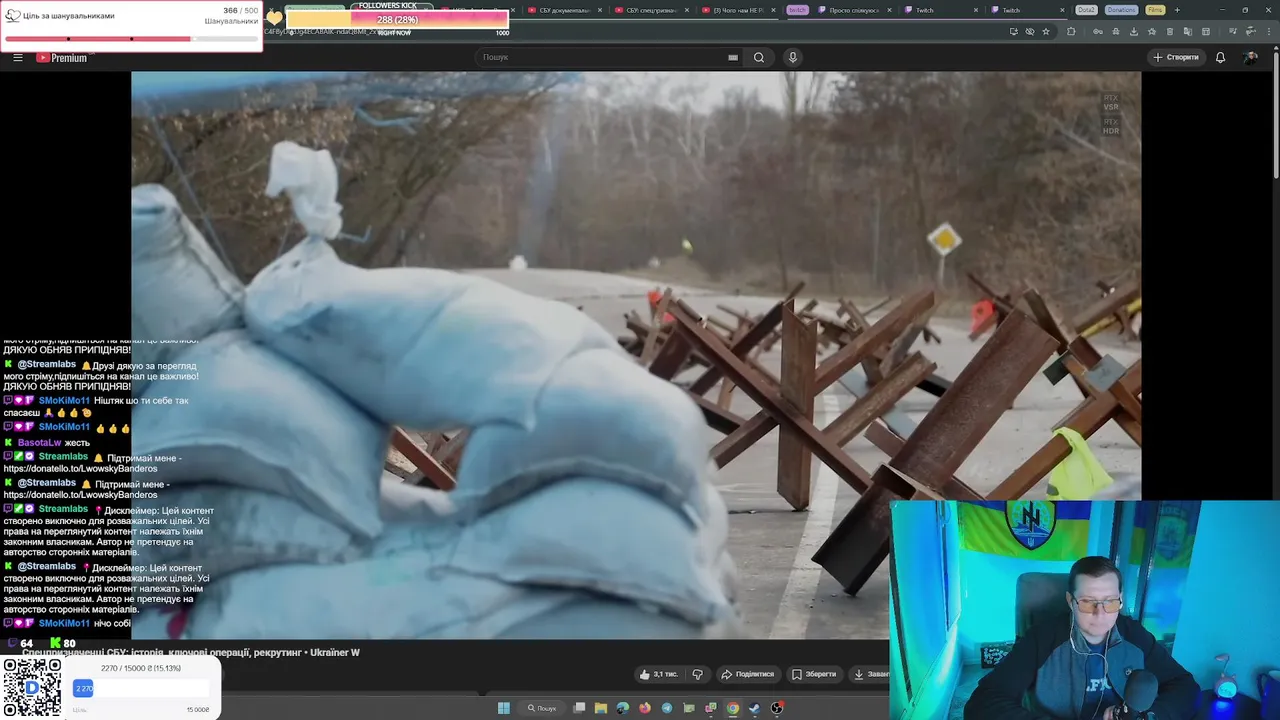This screenshot has height=720, width=1280.
Task: Like the video with thumbs-up 3,1 тис.
Action: click(x=659, y=674)
